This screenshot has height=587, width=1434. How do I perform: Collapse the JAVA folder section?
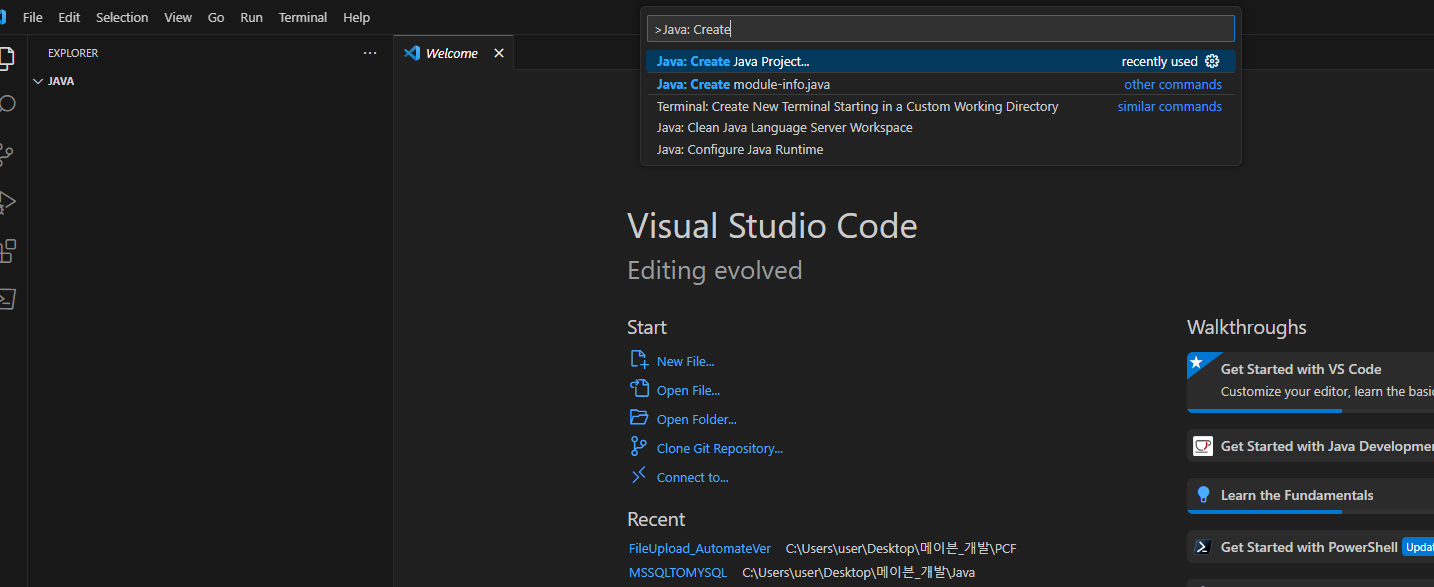(x=38, y=81)
